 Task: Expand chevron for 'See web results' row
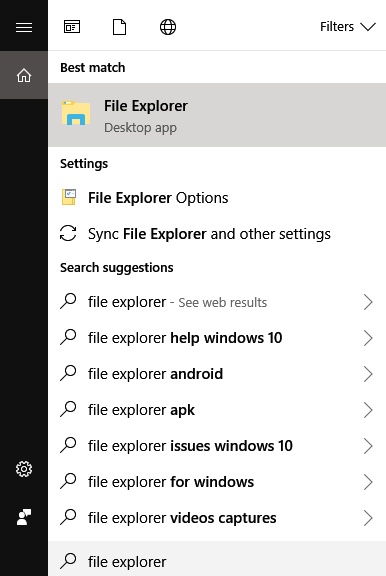click(x=368, y=302)
